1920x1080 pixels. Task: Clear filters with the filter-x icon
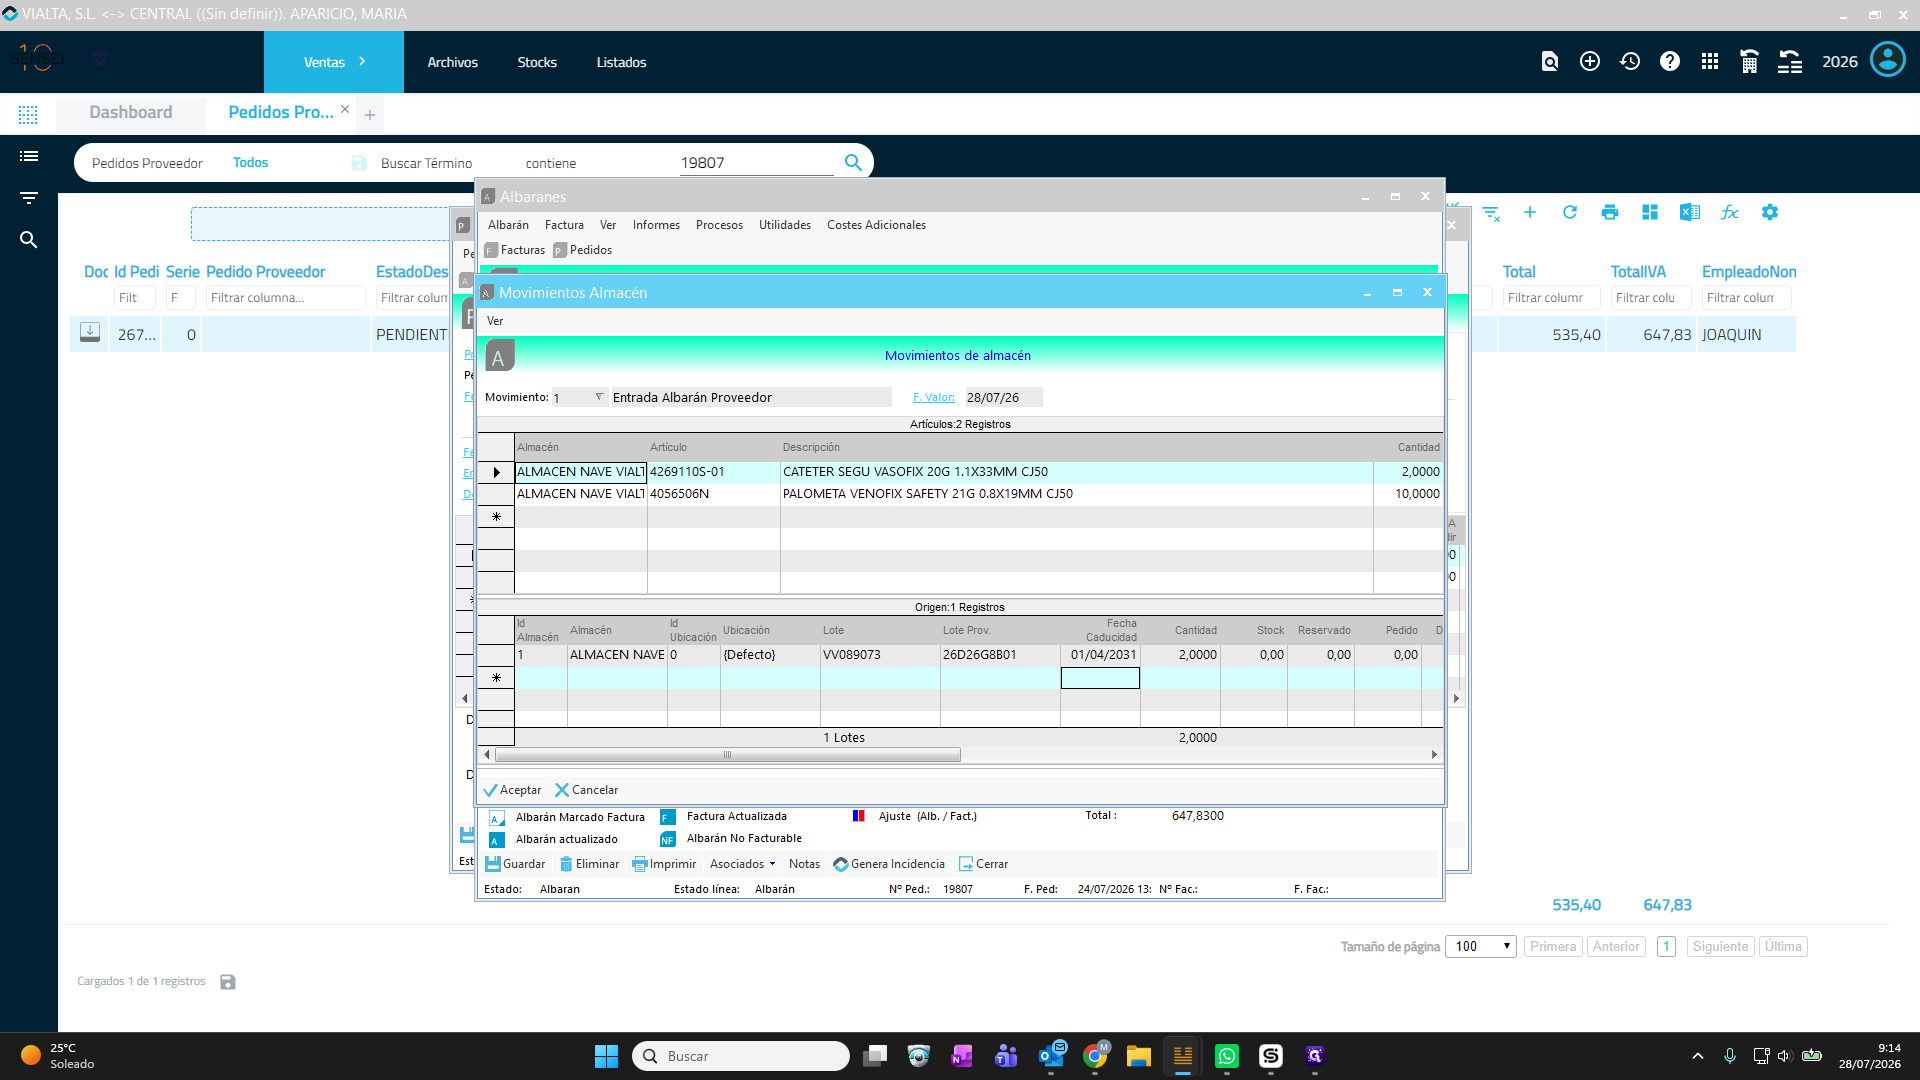pos(1491,213)
